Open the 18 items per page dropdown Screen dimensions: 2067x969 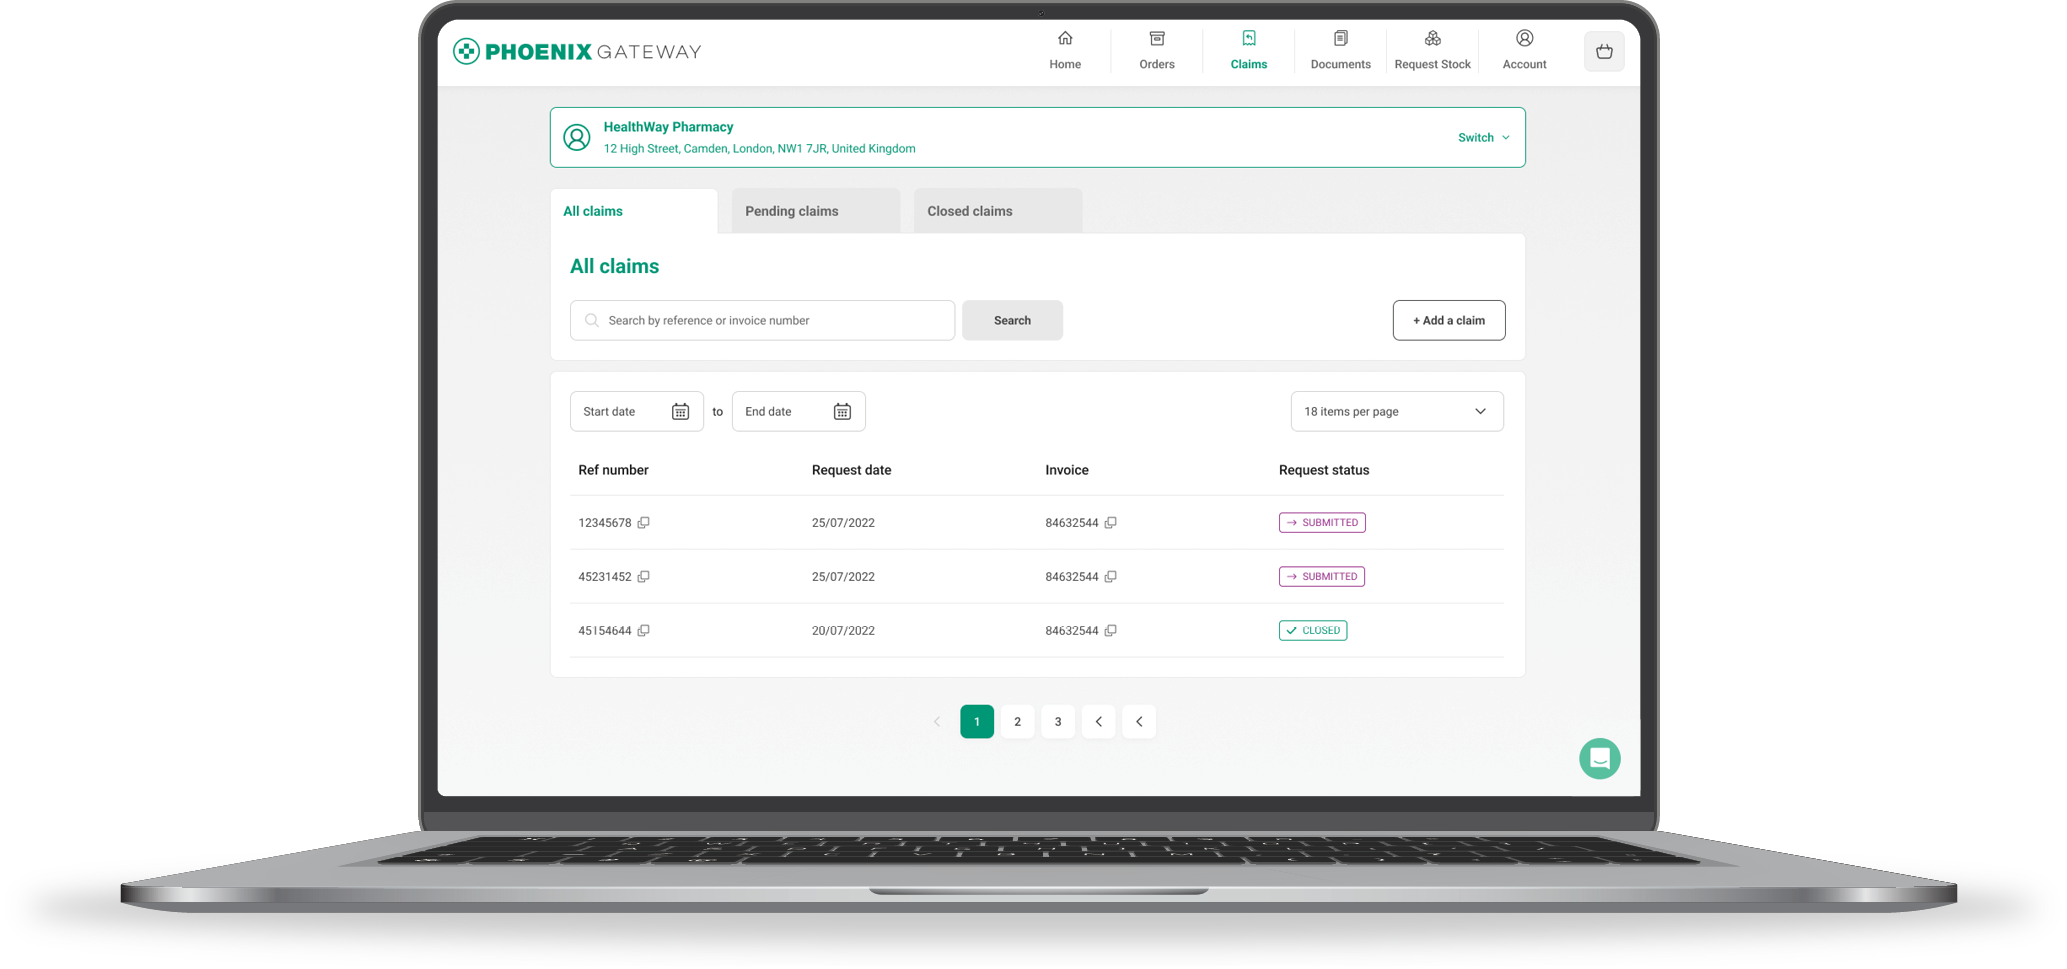1396,412
